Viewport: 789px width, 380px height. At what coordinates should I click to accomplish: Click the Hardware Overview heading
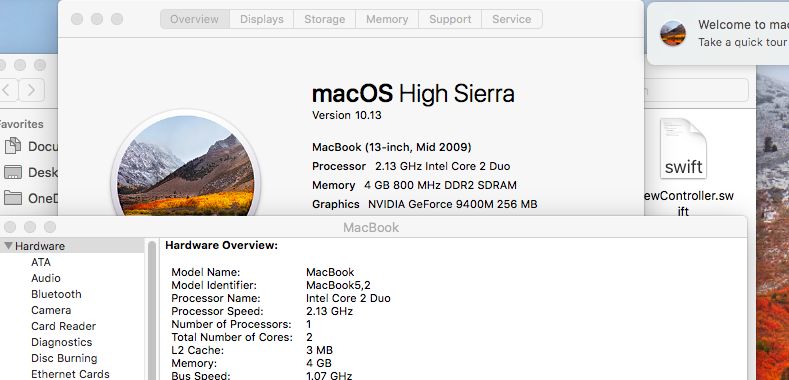(221, 246)
